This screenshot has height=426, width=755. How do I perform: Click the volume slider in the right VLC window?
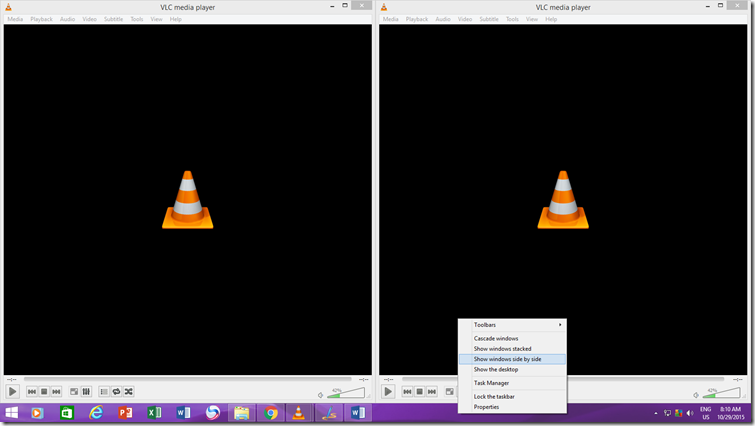pyautogui.click(x=721, y=393)
